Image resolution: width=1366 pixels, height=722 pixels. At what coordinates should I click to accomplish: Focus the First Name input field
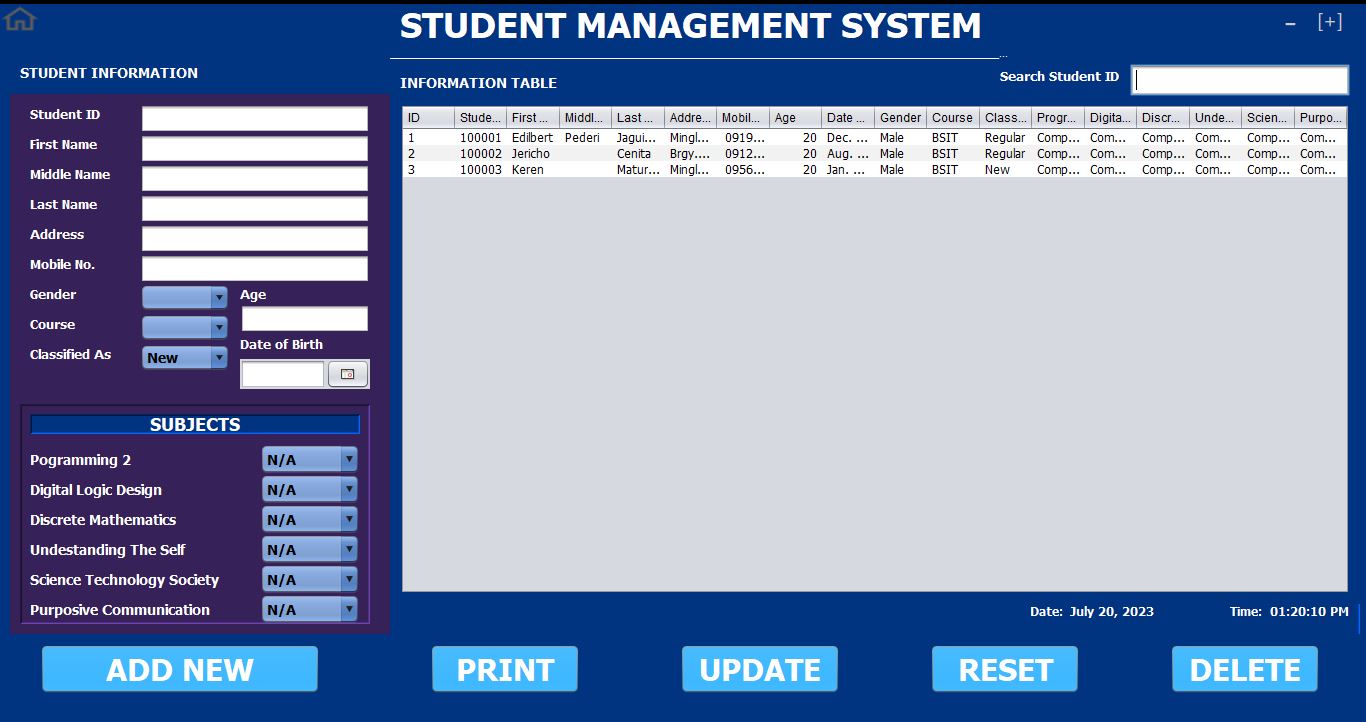(x=255, y=149)
